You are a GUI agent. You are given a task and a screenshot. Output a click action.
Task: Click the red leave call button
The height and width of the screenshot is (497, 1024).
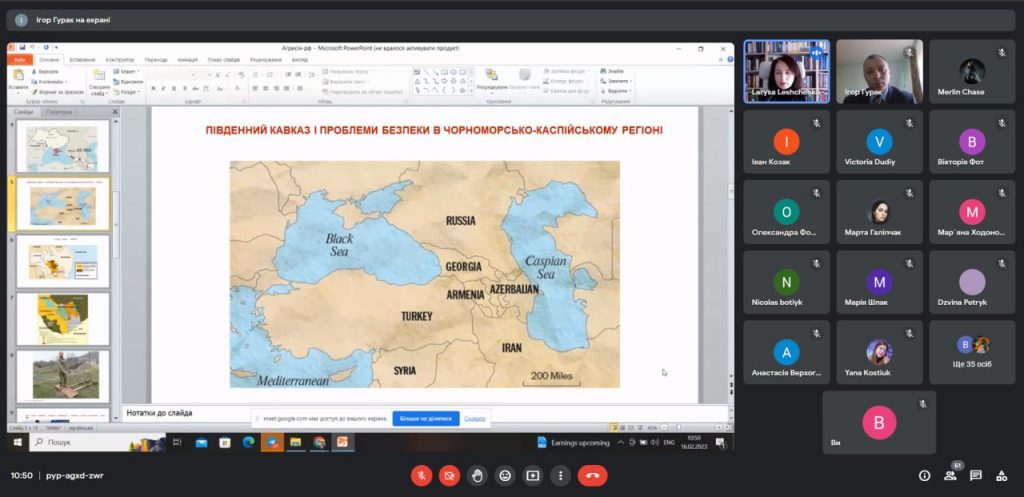592,476
